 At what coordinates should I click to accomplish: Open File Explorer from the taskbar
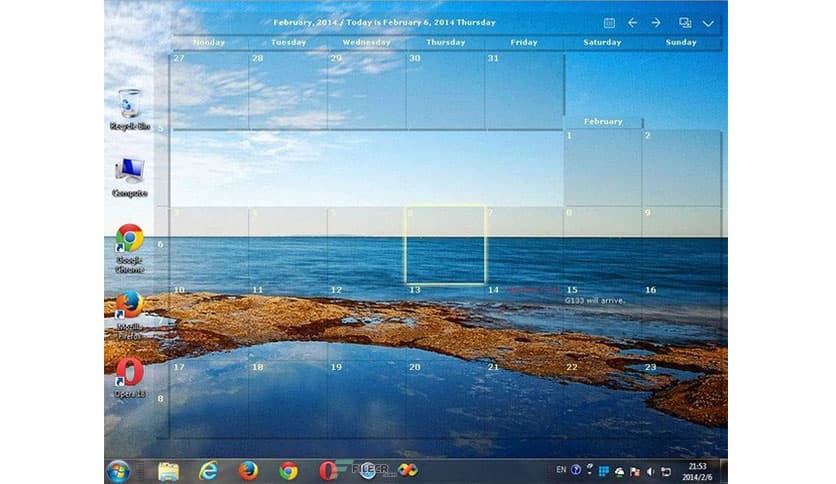click(168, 471)
